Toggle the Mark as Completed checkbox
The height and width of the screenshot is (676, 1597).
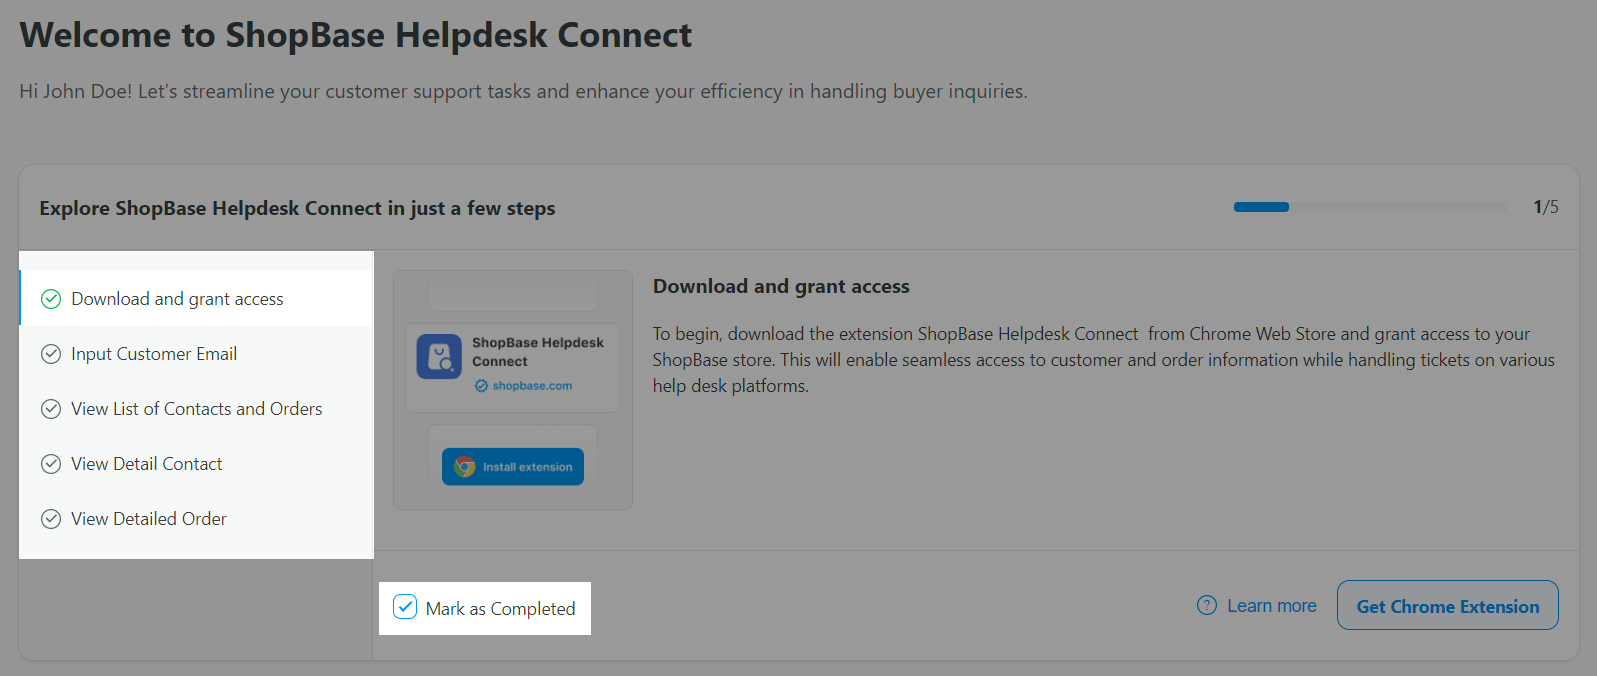[405, 607]
